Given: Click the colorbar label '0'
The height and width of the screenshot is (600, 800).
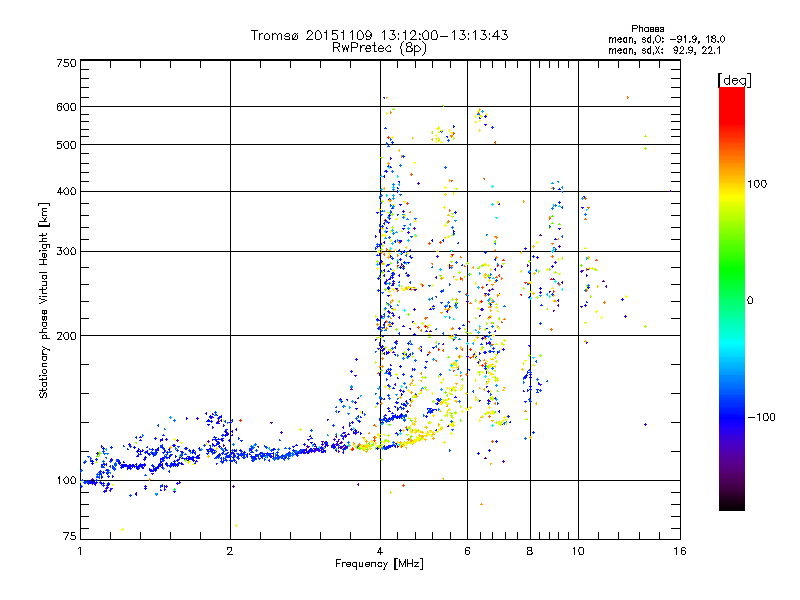Looking at the screenshot, I should pyautogui.click(x=750, y=301).
